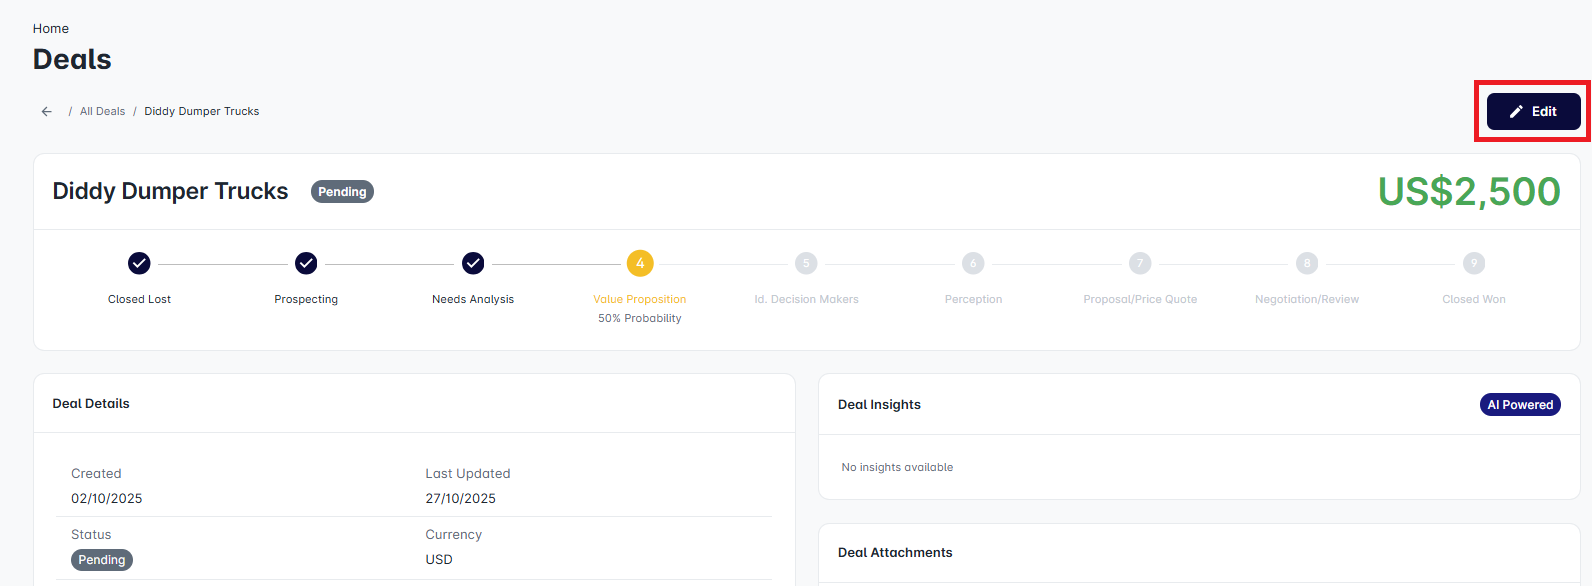Click the Edit button
The height and width of the screenshot is (586, 1592).
click(x=1533, y=112)
